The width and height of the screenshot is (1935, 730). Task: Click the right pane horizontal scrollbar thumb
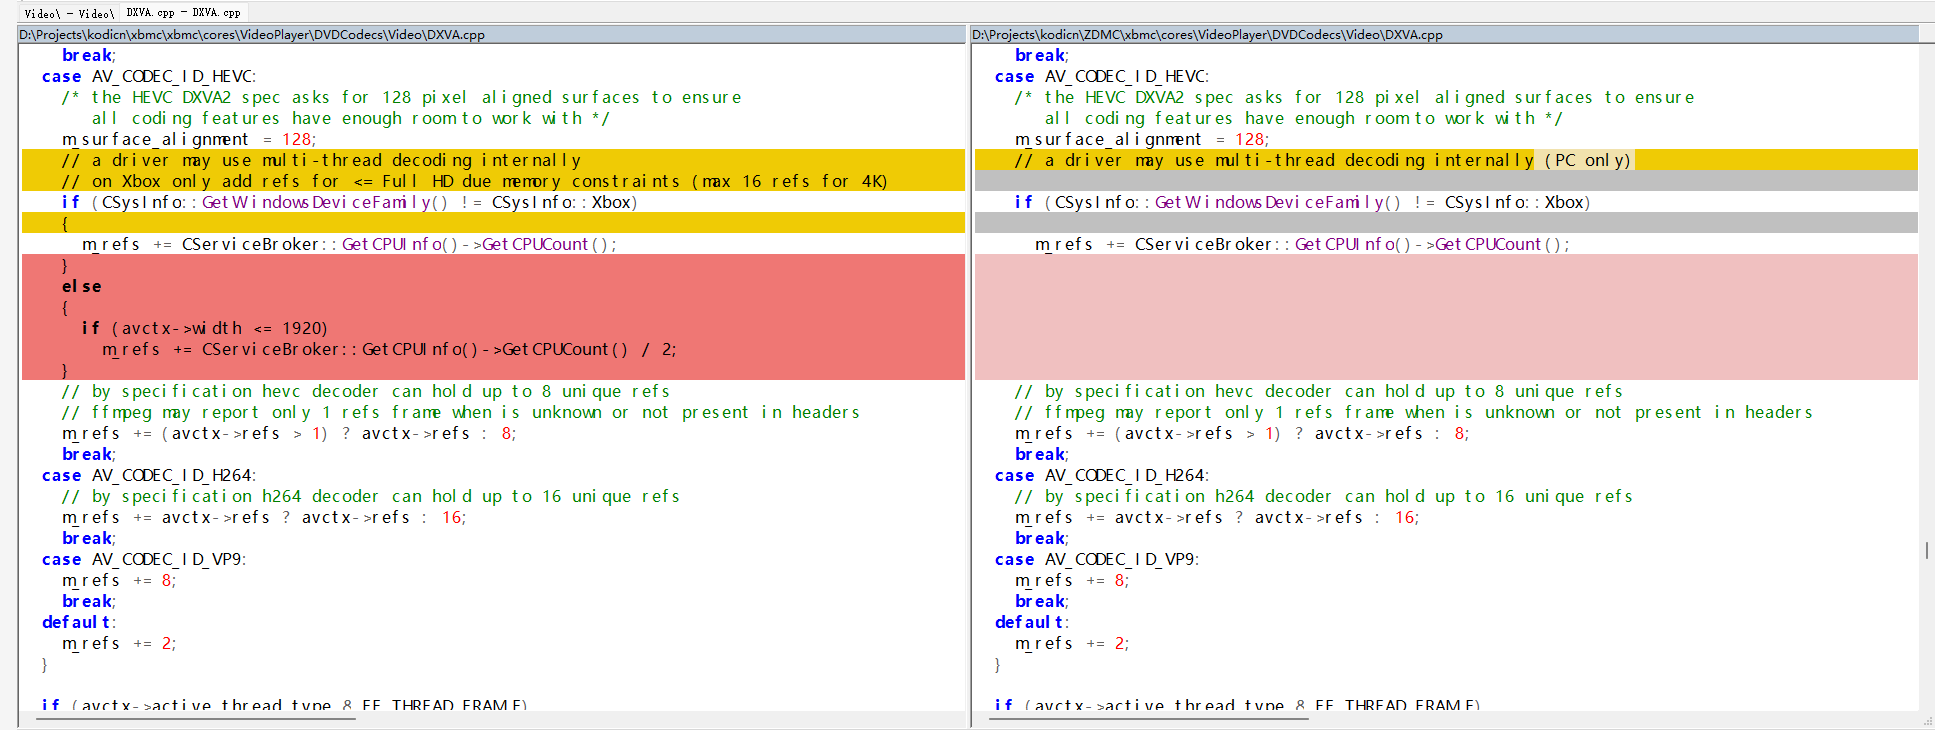coord(1149,718)
